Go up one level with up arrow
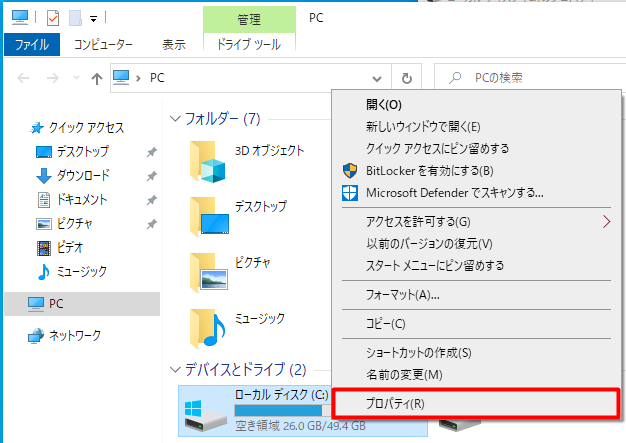Image resolution: width=626 pixels, height=443 pixels. coord(97,78)
